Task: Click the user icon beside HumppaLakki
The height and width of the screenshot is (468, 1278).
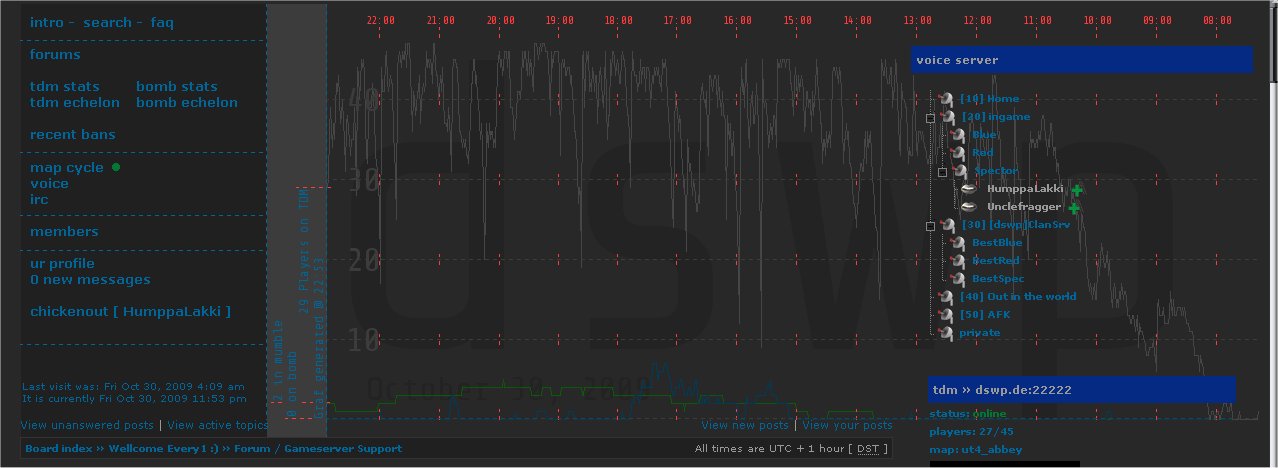Action: pyautogui.click(x=969, y=189)
